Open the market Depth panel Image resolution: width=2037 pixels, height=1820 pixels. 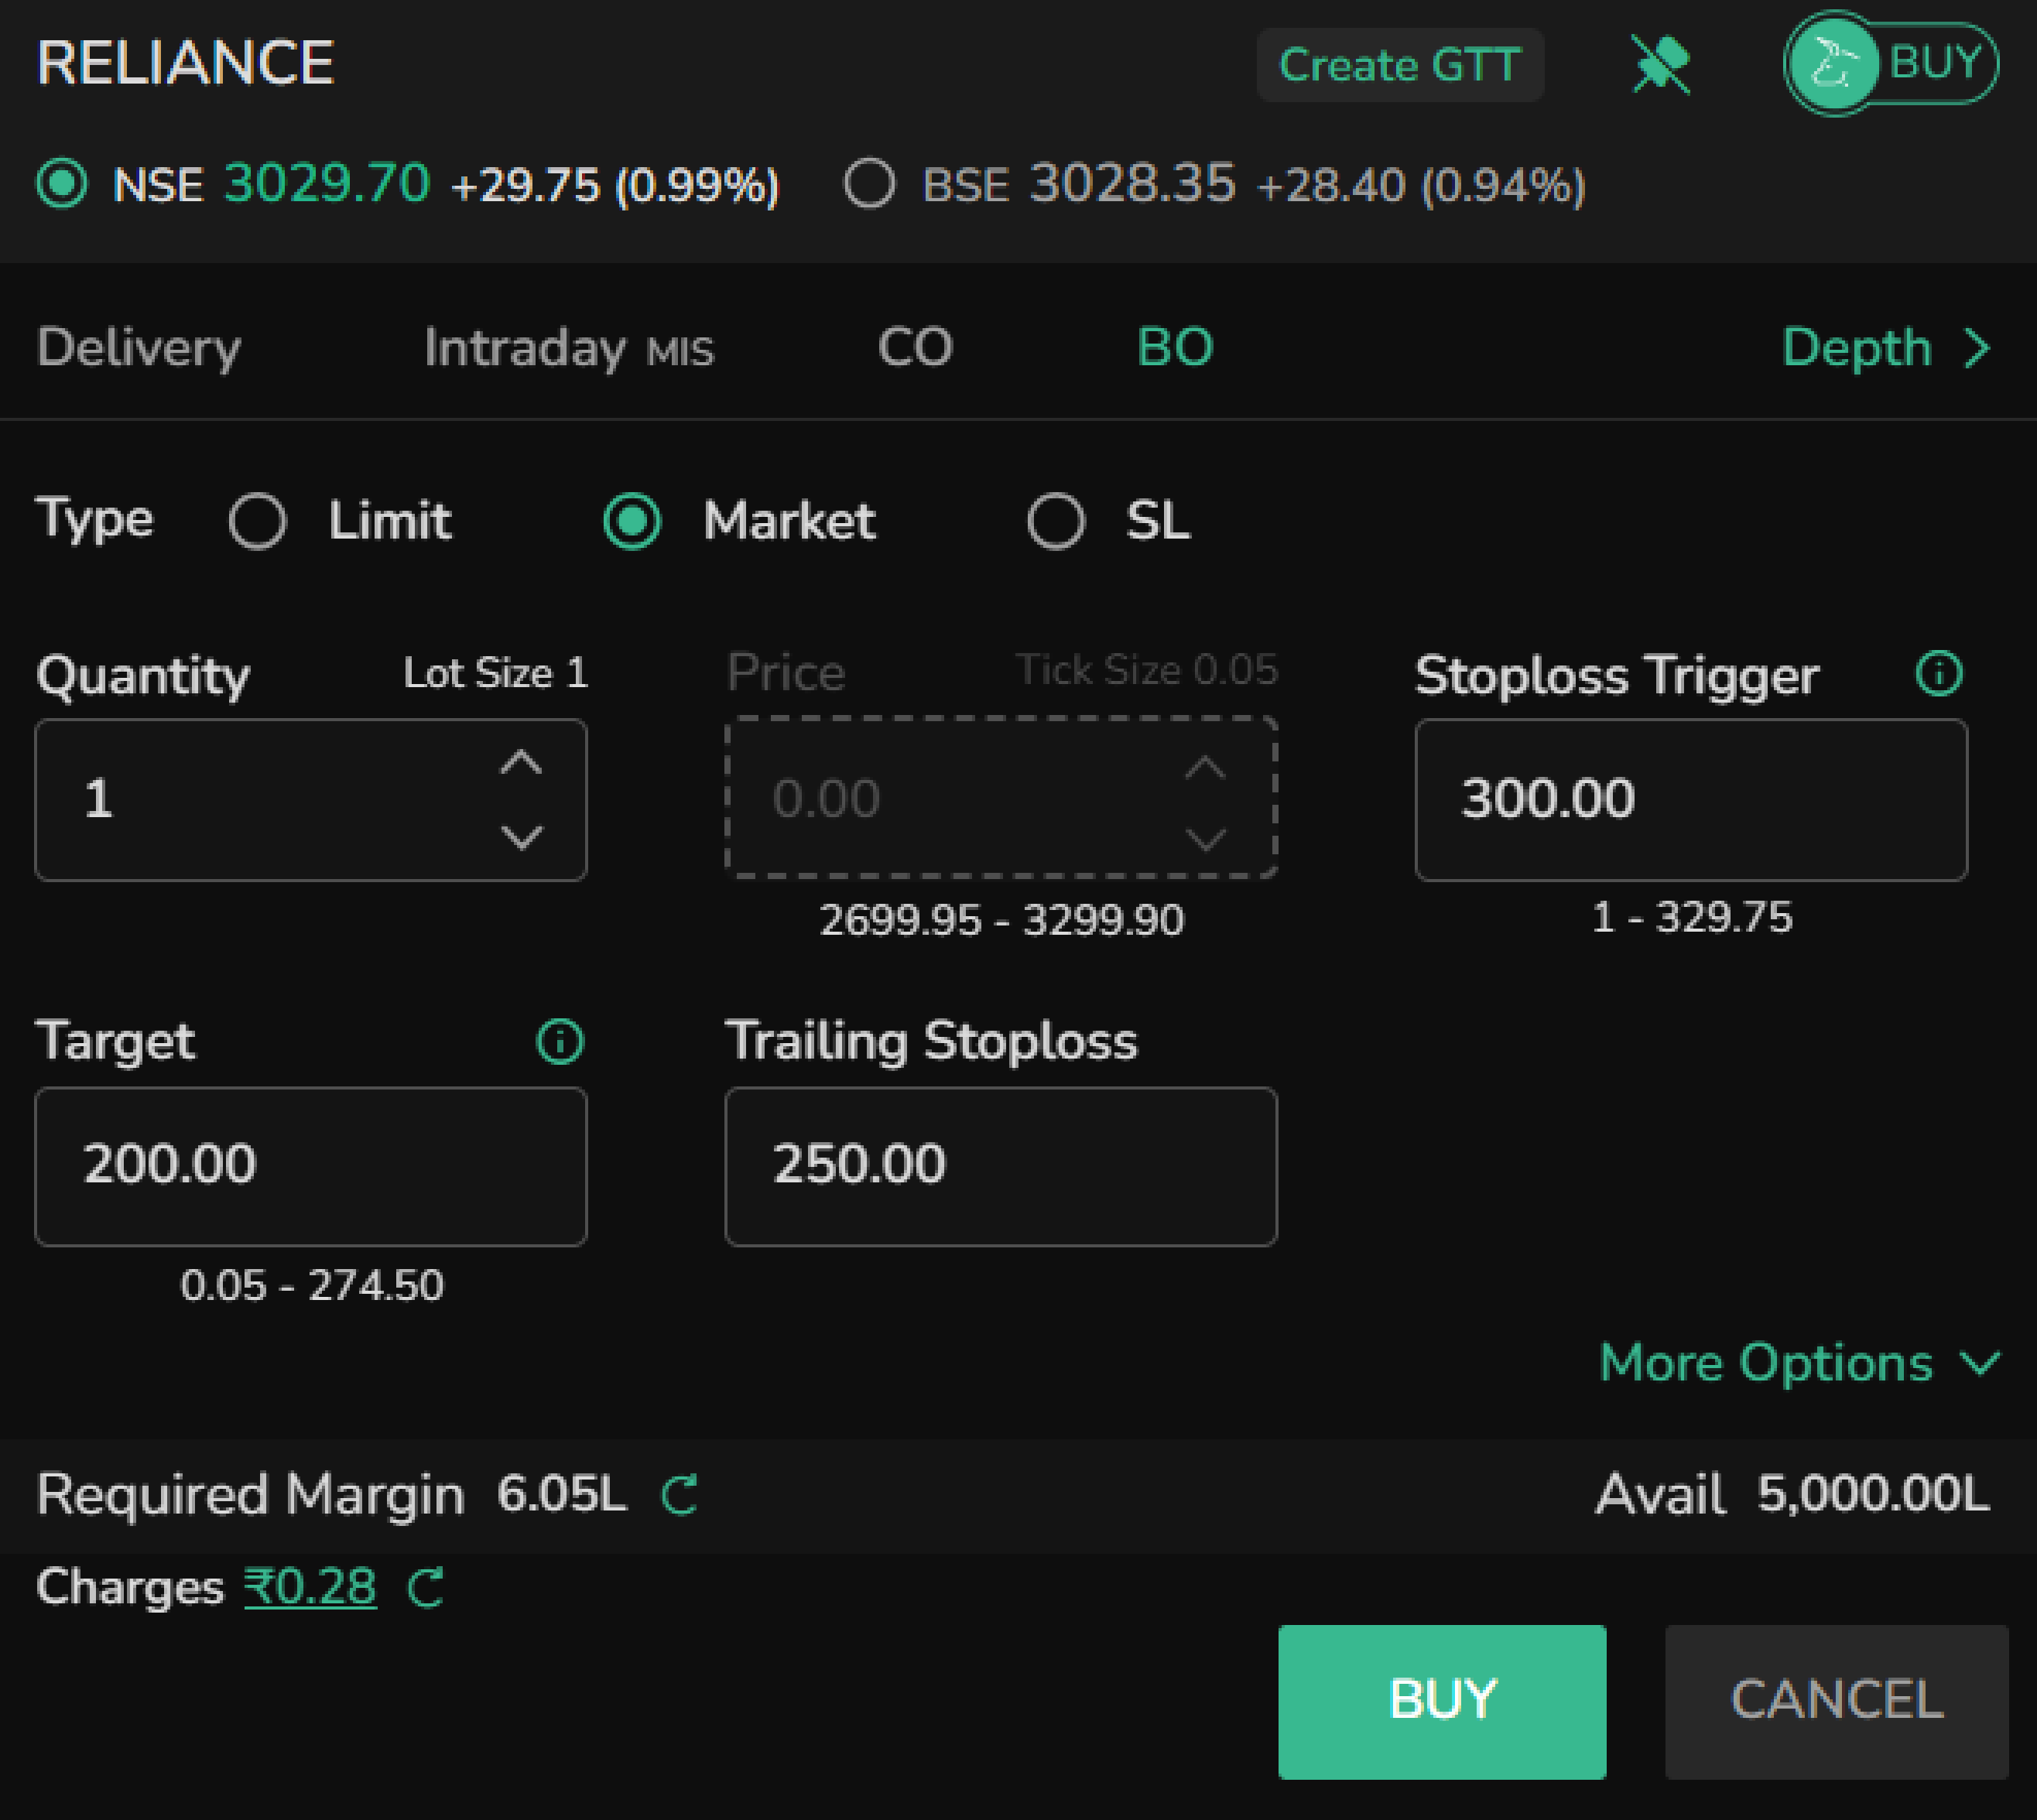(1886, 348)
